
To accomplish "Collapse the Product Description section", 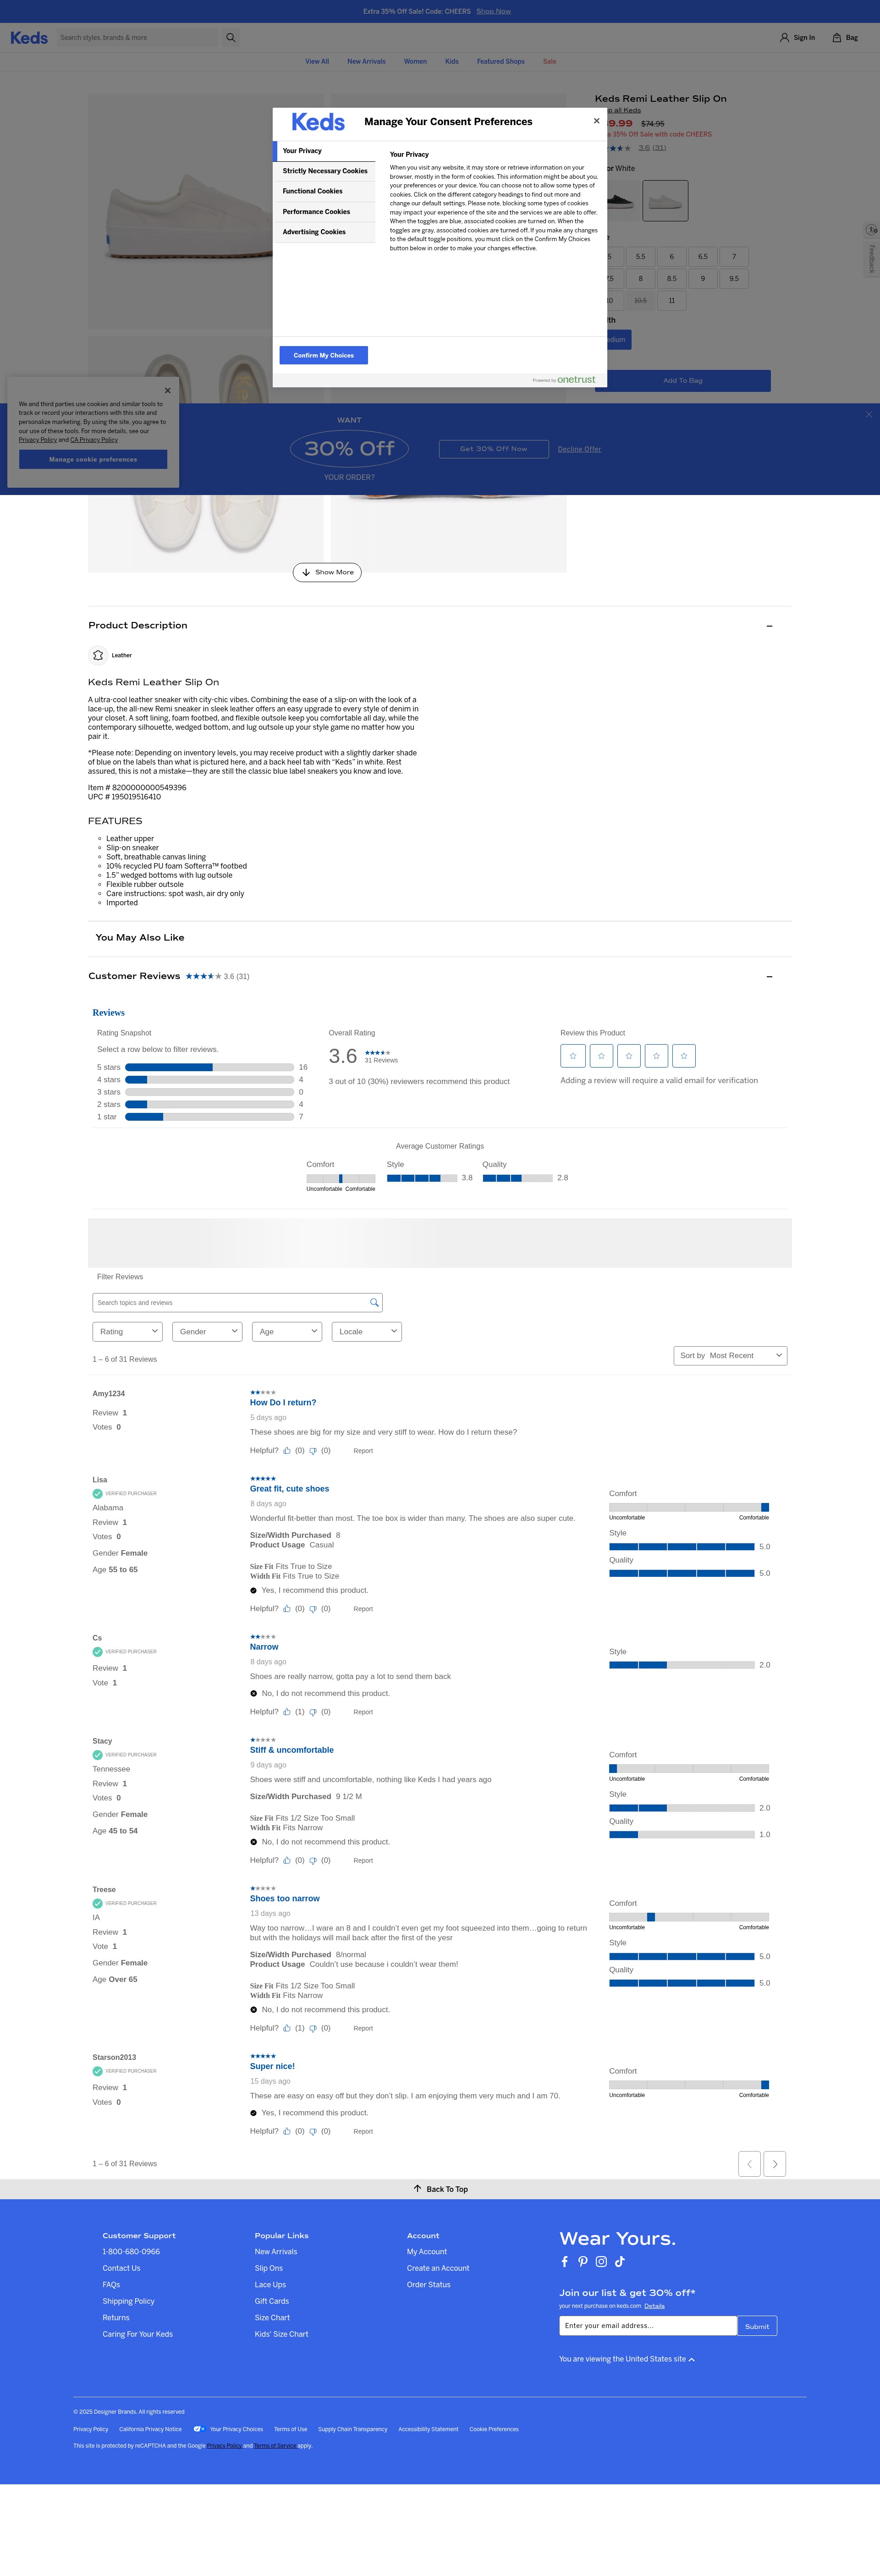I will pos(769,626).
